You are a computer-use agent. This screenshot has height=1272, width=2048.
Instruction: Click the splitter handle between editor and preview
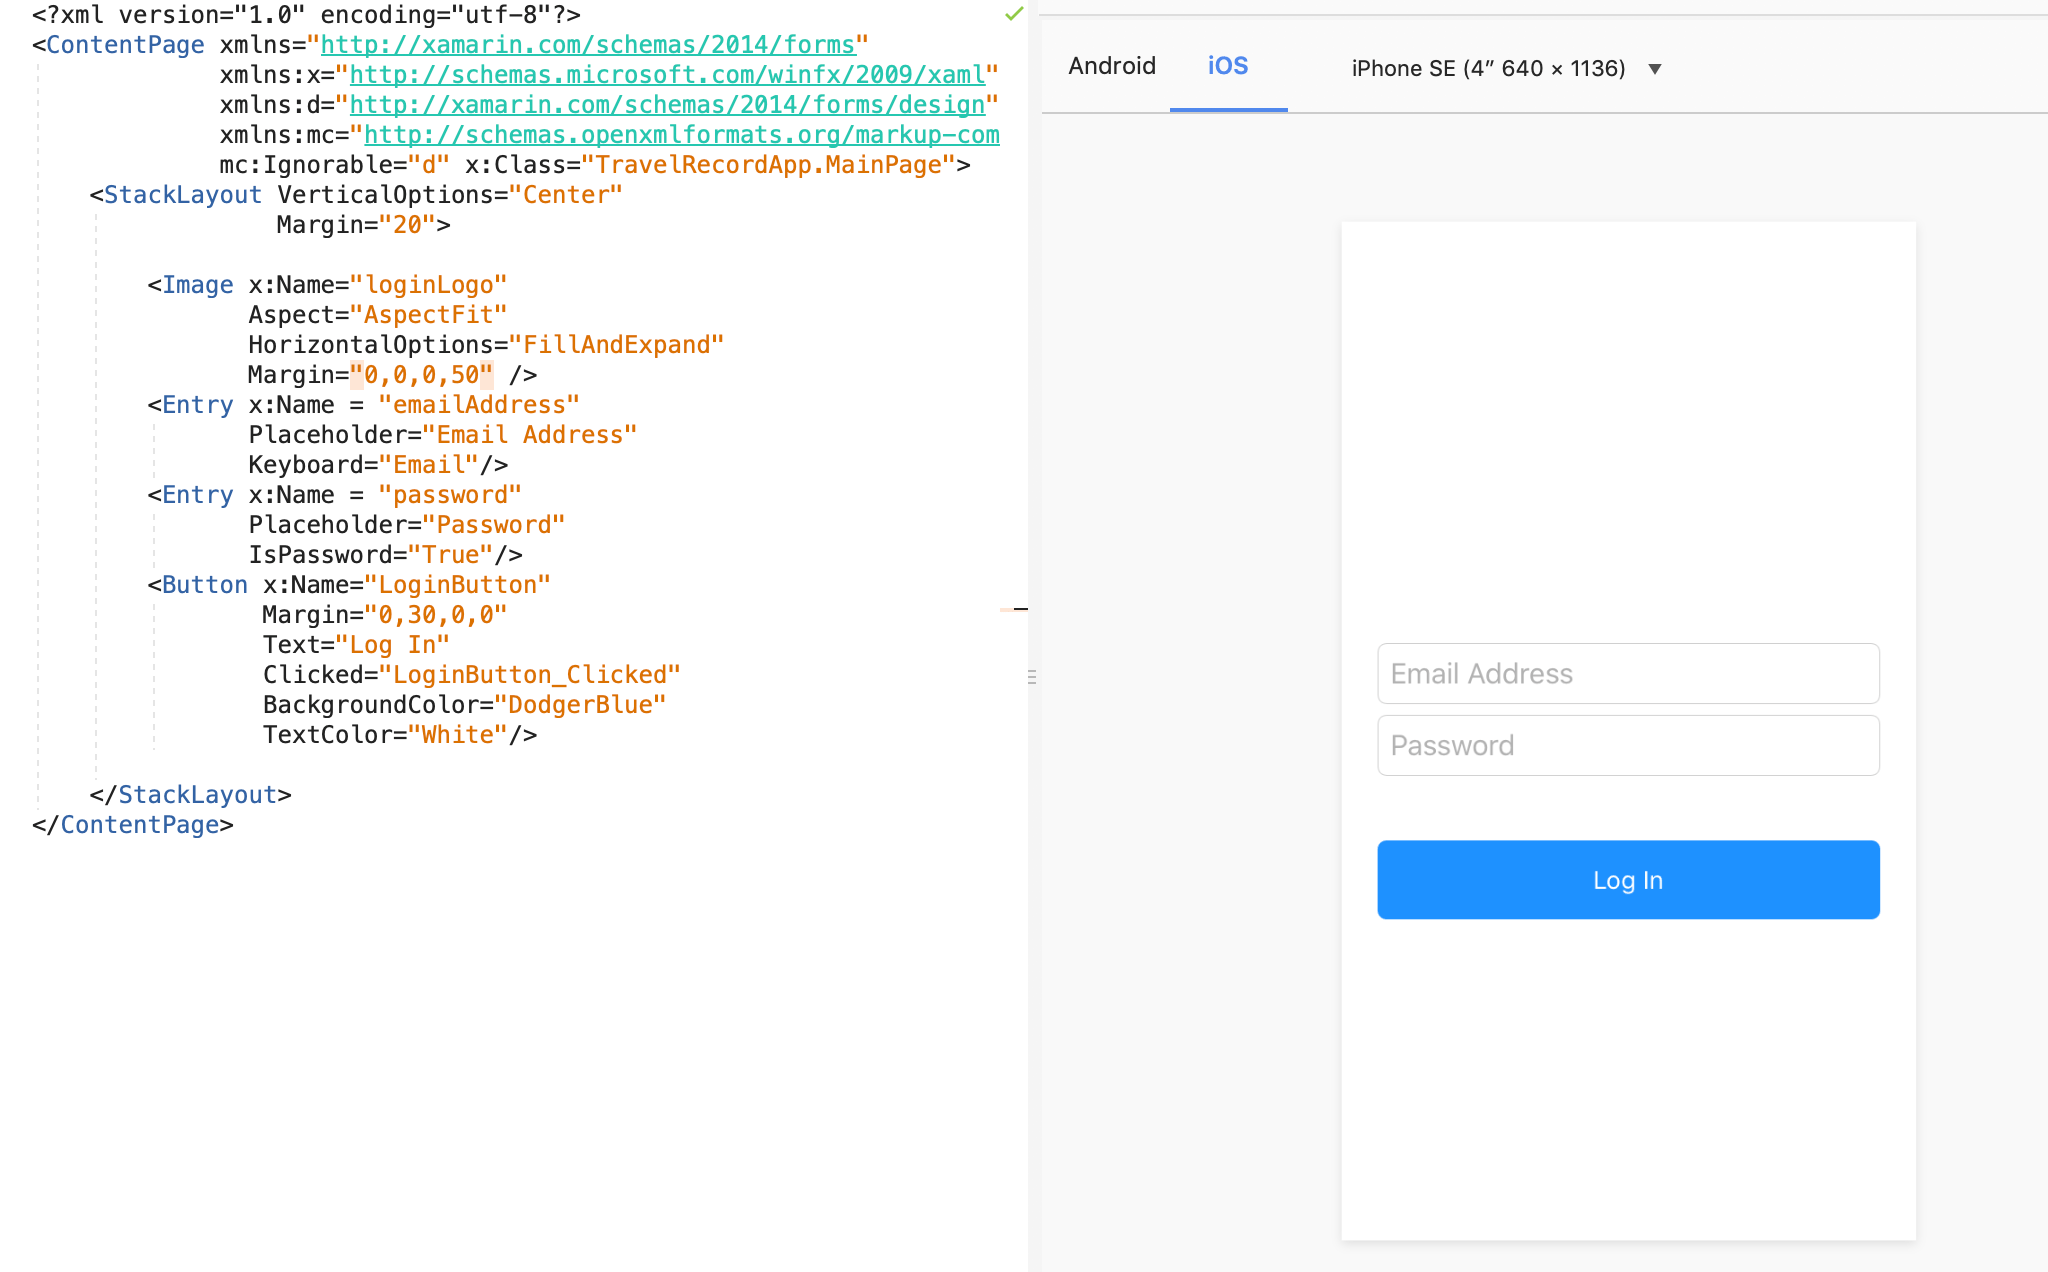tap(1031, 677)
